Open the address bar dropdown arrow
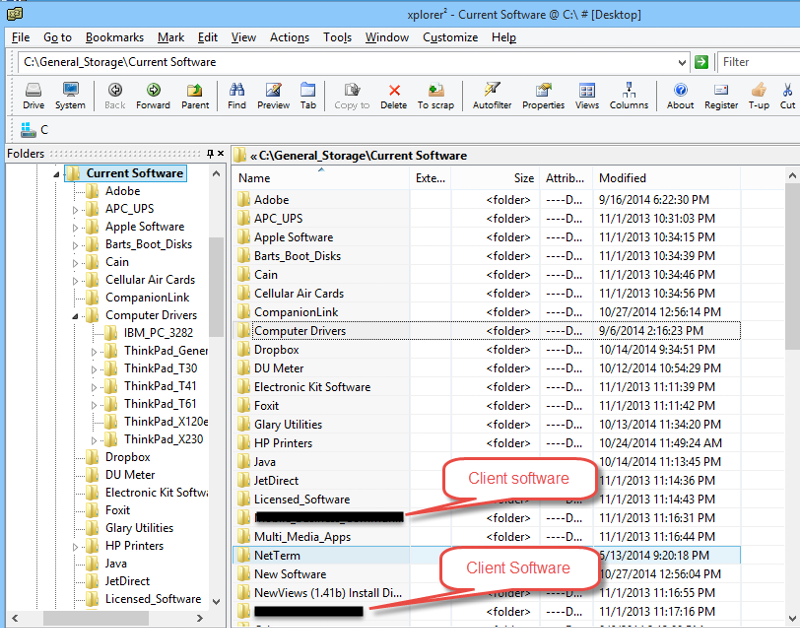Screen dimensions: 800x628 (682, 63)
